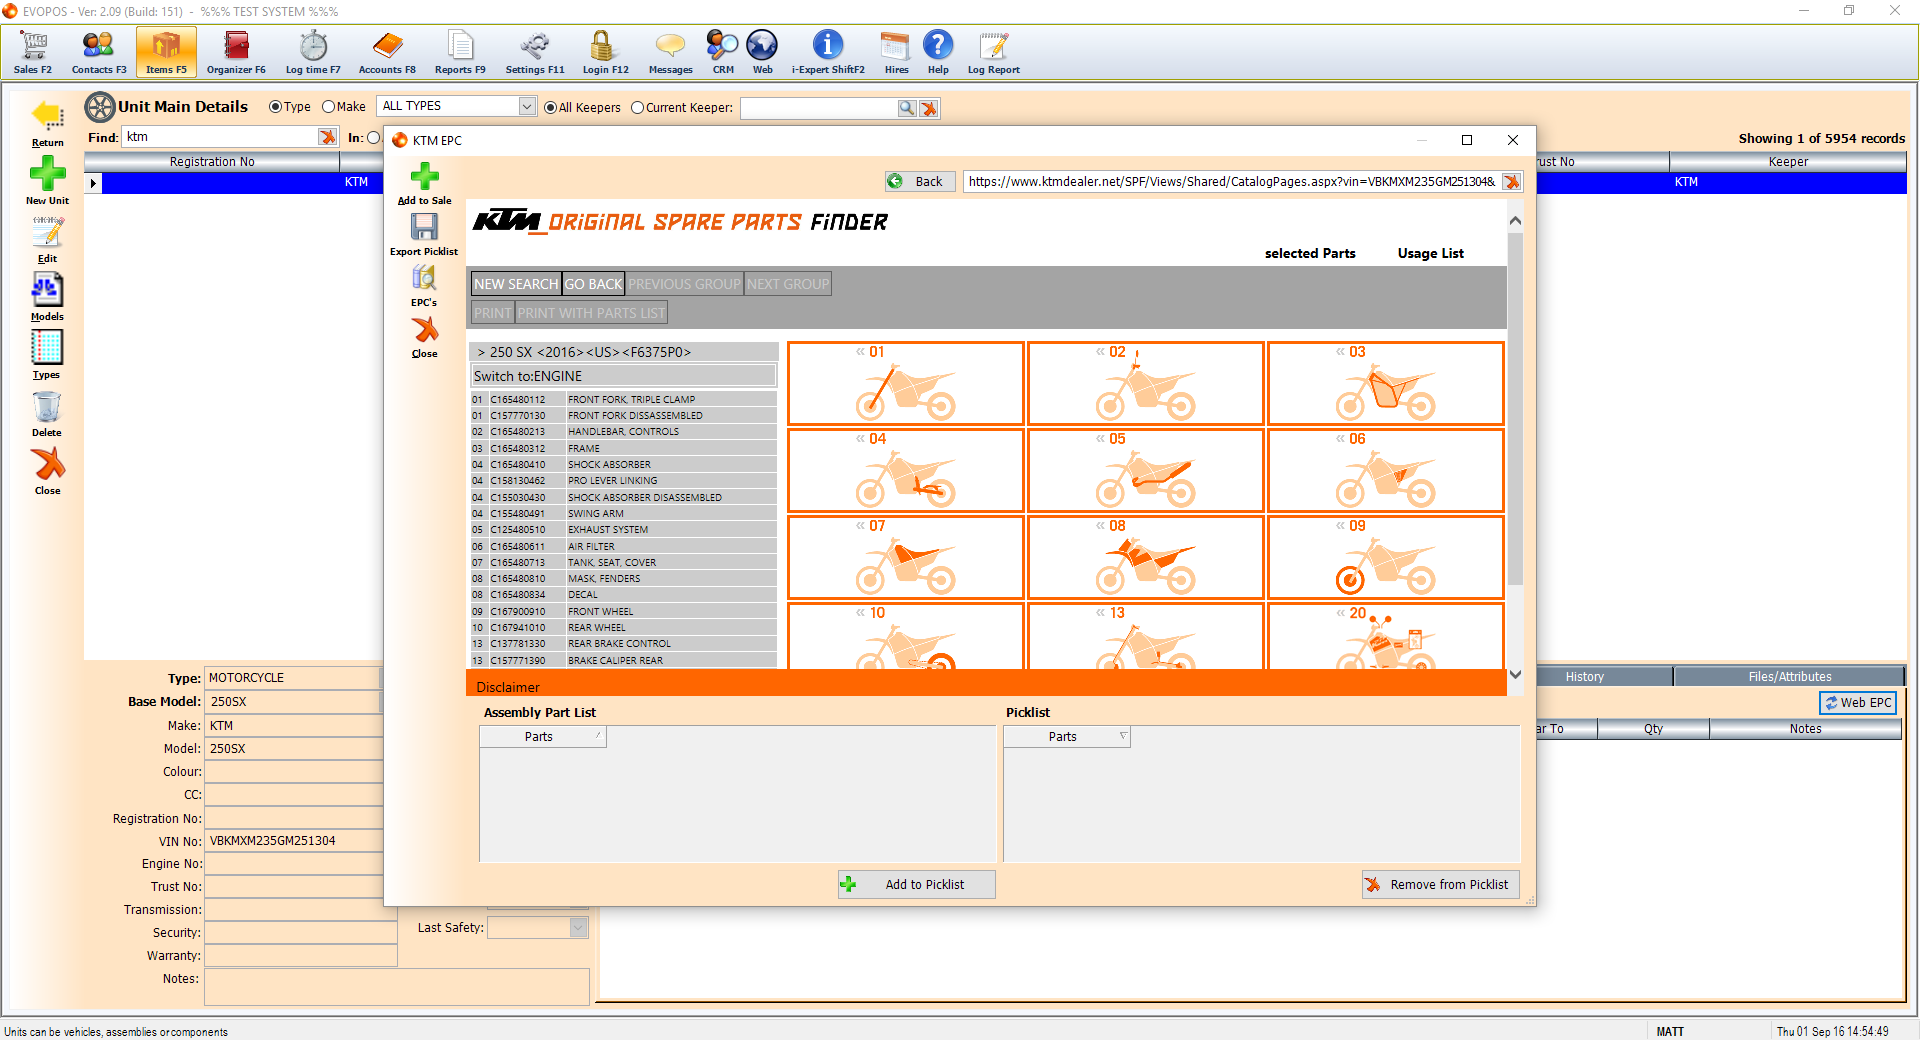This screenshot has height=1040, width=1920.
Task: Open EPC's icon in KTM EPC window
Action: [424, 278]
